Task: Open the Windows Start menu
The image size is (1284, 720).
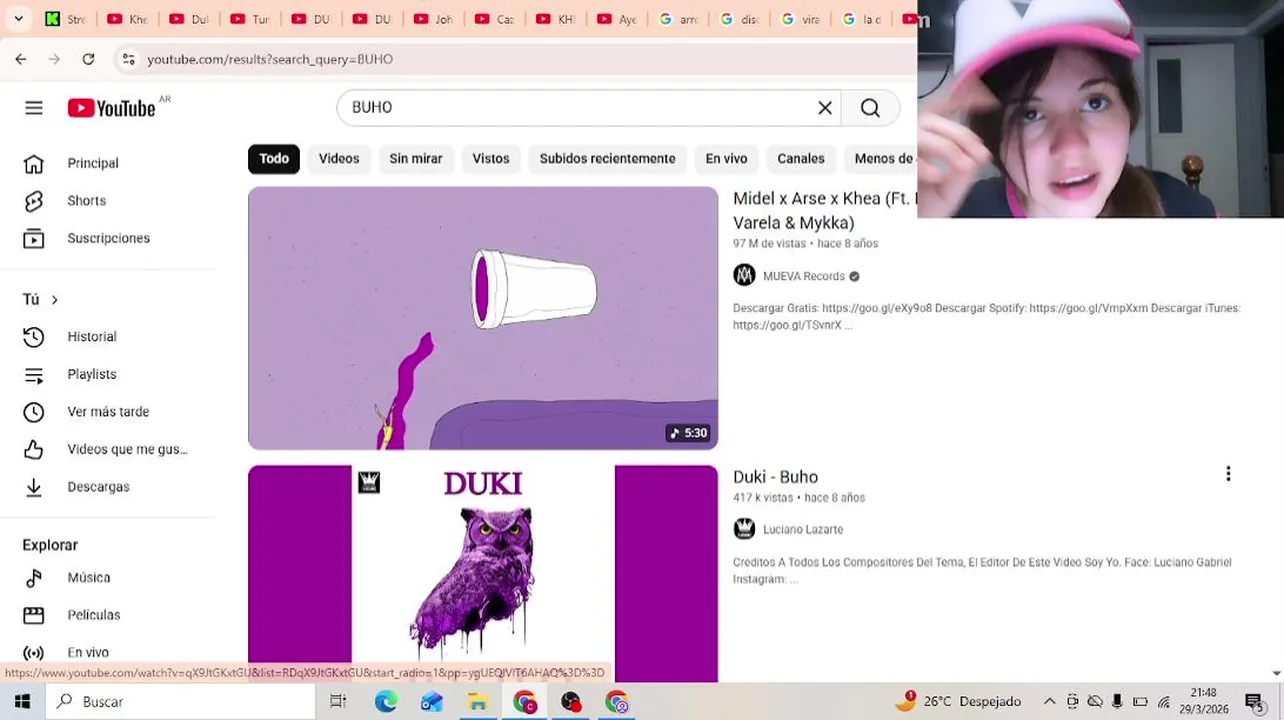Action: click(22, 702)
